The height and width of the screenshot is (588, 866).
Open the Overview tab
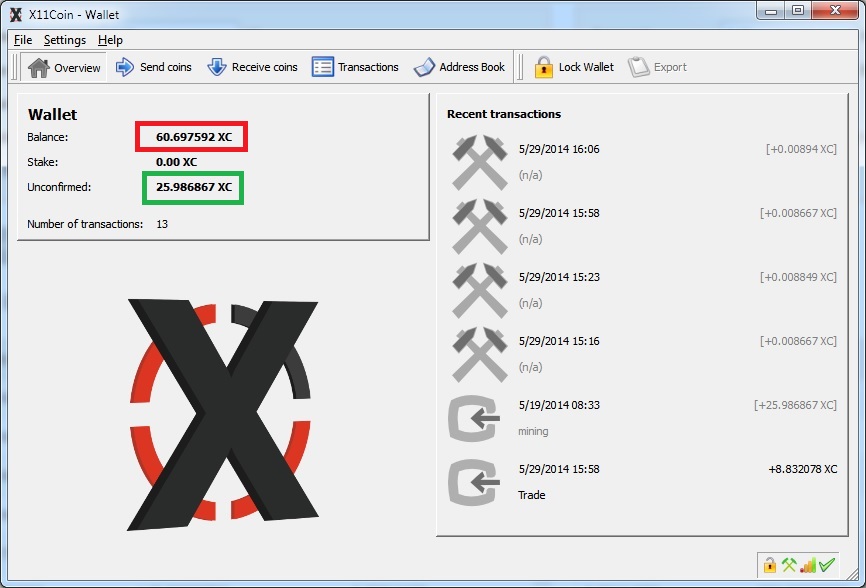(x=64, y=67)
